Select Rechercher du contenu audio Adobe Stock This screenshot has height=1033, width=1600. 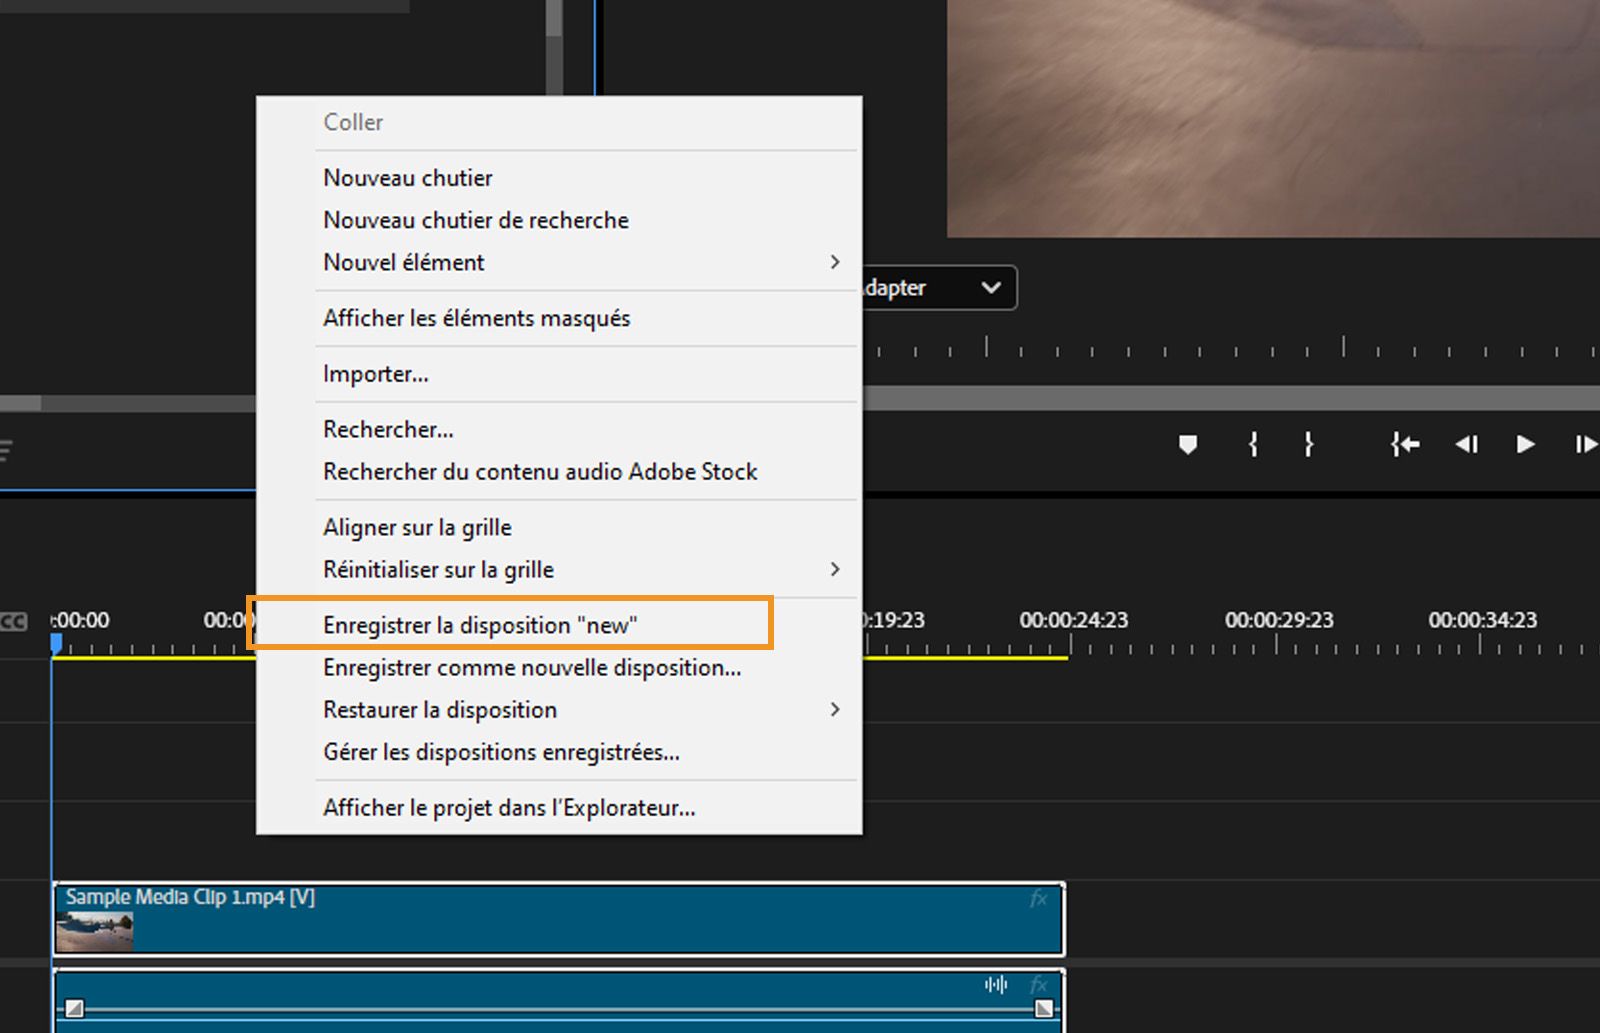pos(559,472)
